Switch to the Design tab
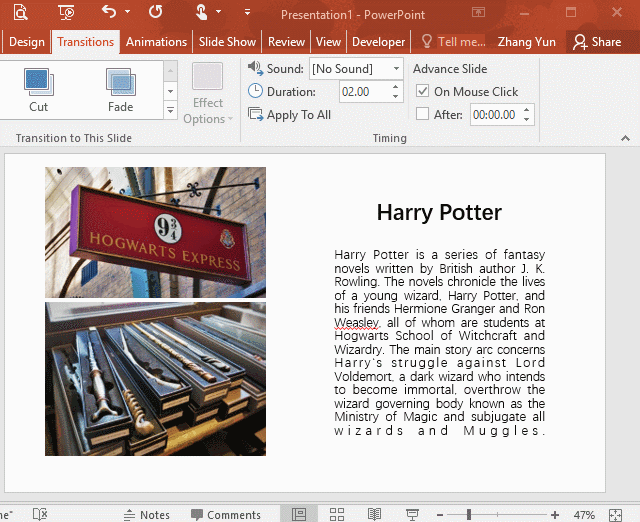 [x=27, y=42]
